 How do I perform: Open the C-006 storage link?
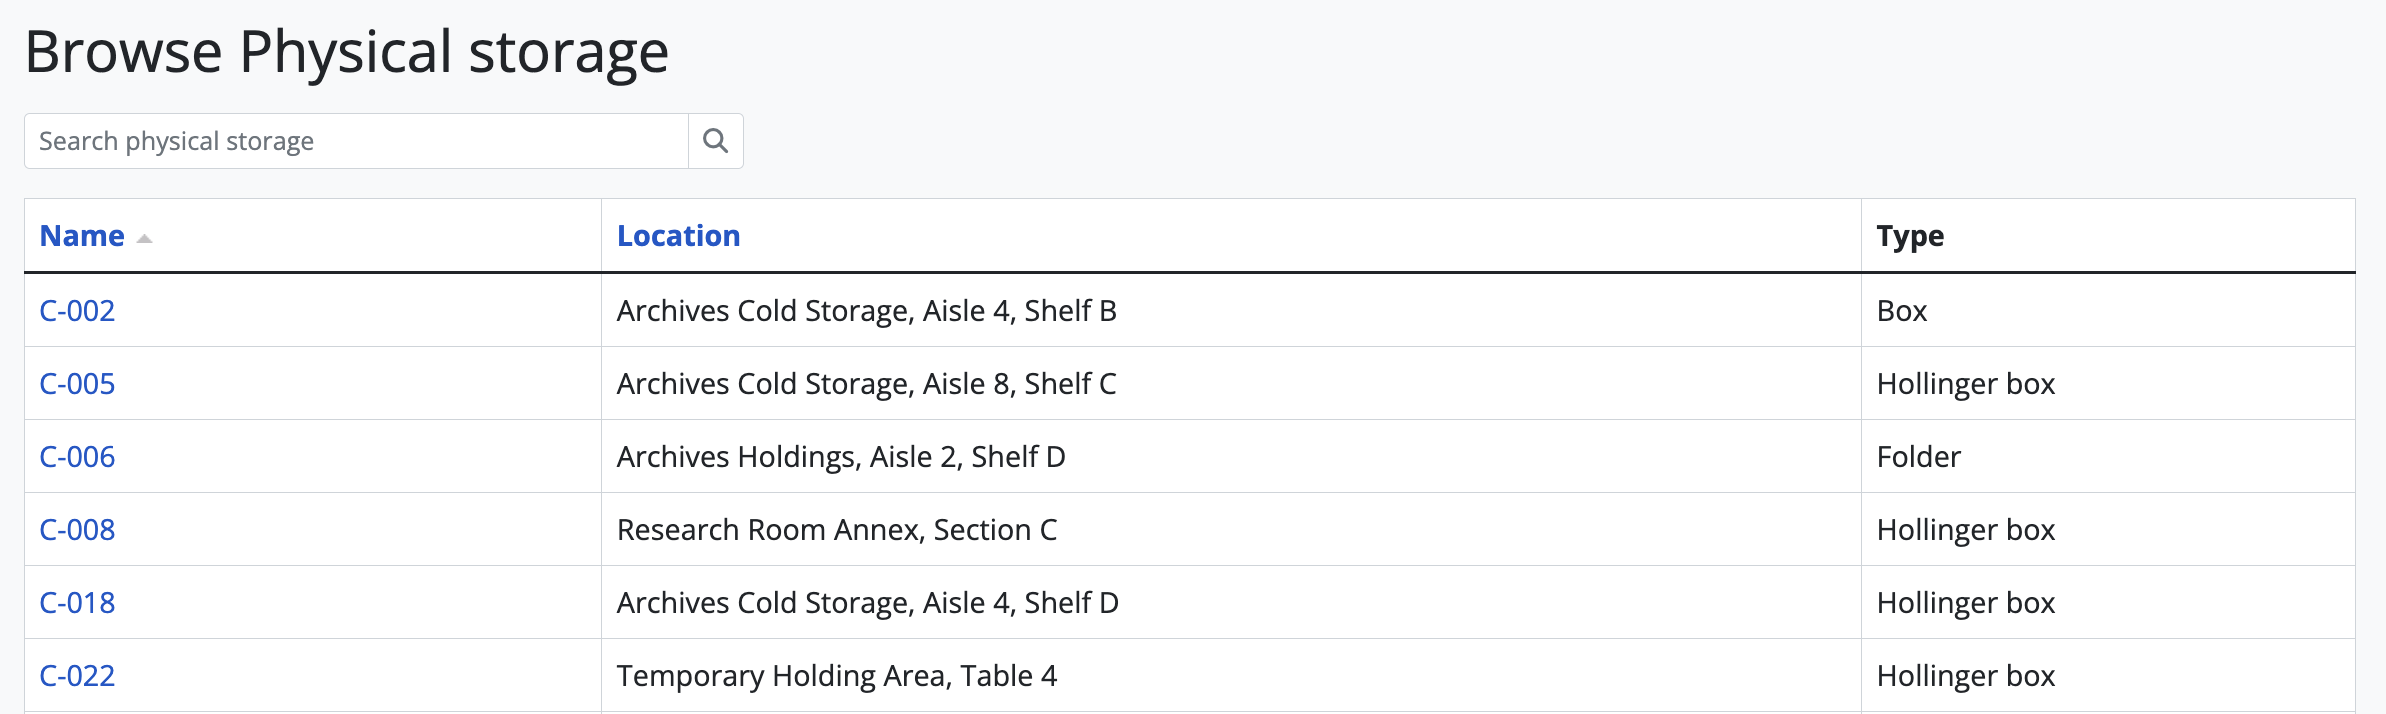click(x=77, y=457)
